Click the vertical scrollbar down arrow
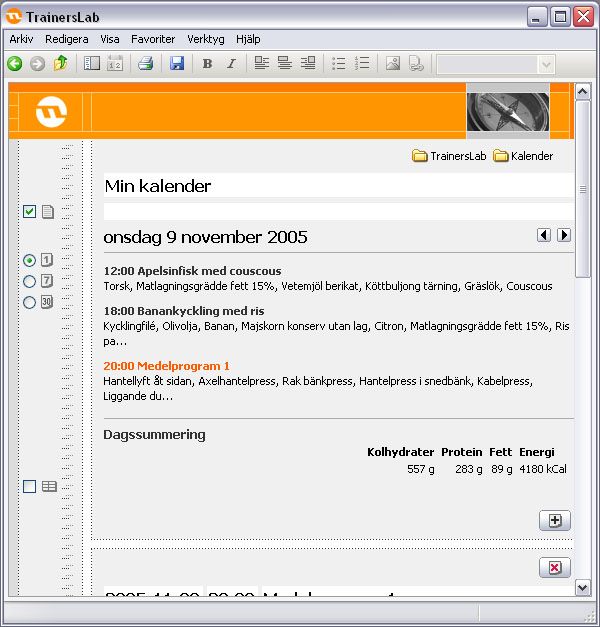Viewport: 600px width, 627px height. coord(583,588)
